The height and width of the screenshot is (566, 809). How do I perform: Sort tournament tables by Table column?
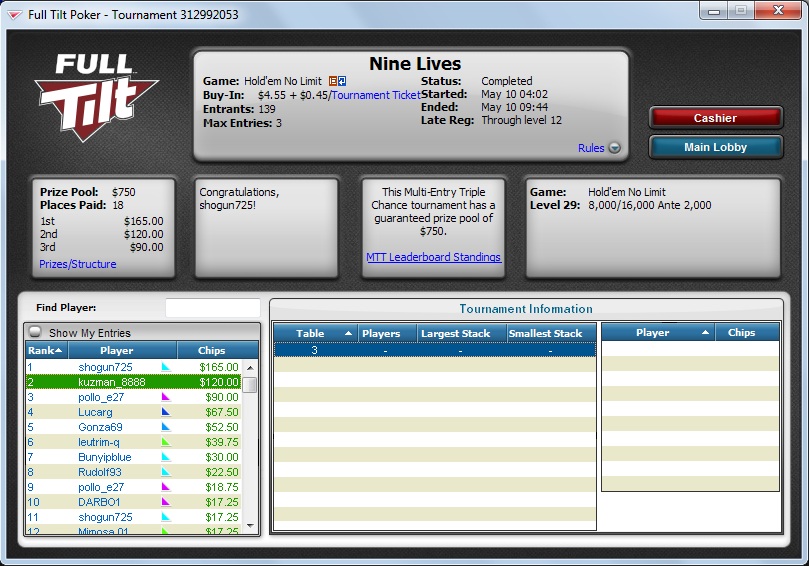click(x=315, y=333)
